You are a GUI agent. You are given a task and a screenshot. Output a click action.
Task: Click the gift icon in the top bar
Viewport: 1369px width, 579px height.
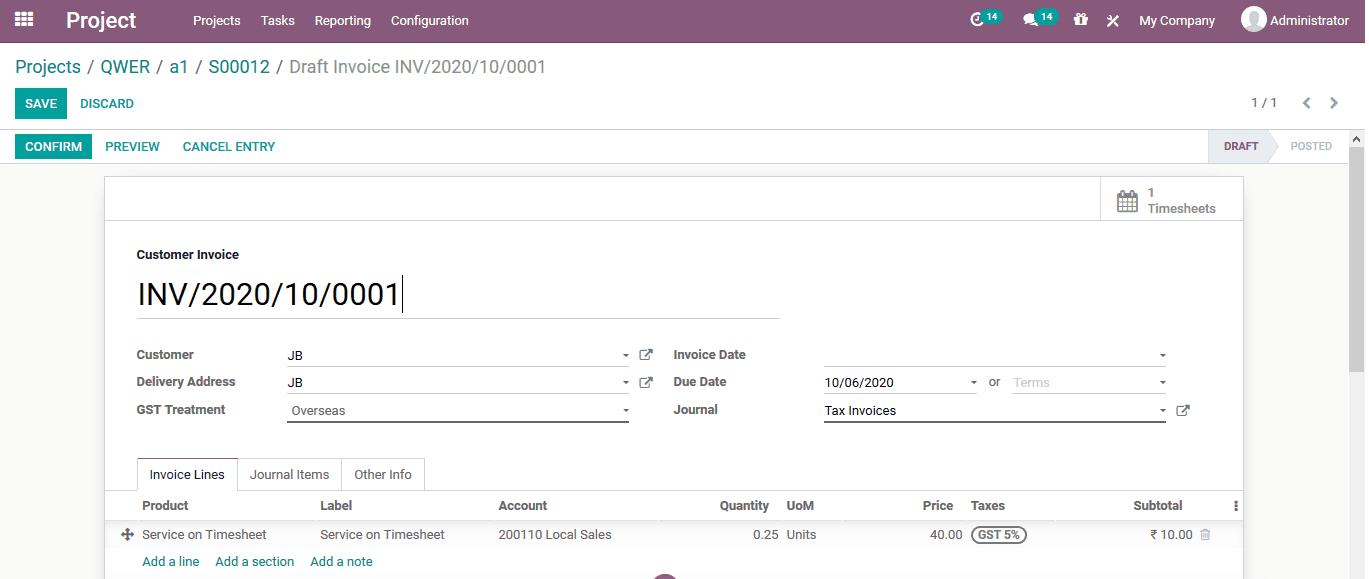point(1080,20)
